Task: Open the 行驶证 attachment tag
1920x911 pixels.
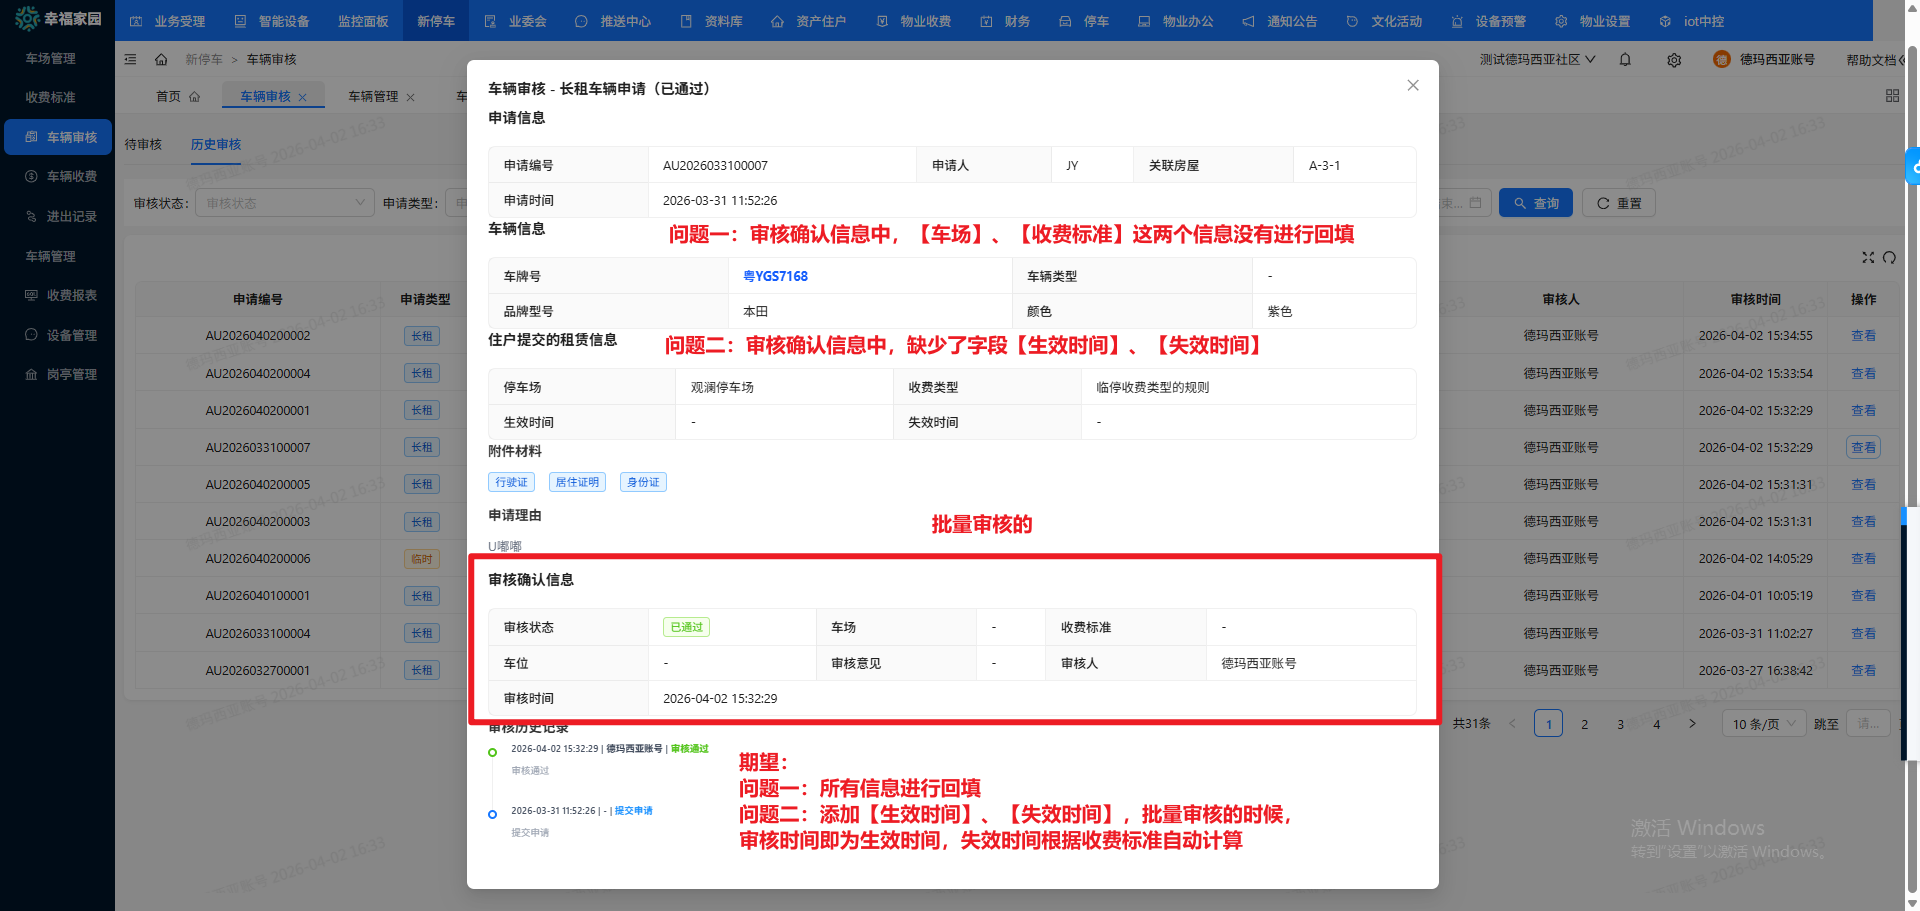Action: click(511, 482)
